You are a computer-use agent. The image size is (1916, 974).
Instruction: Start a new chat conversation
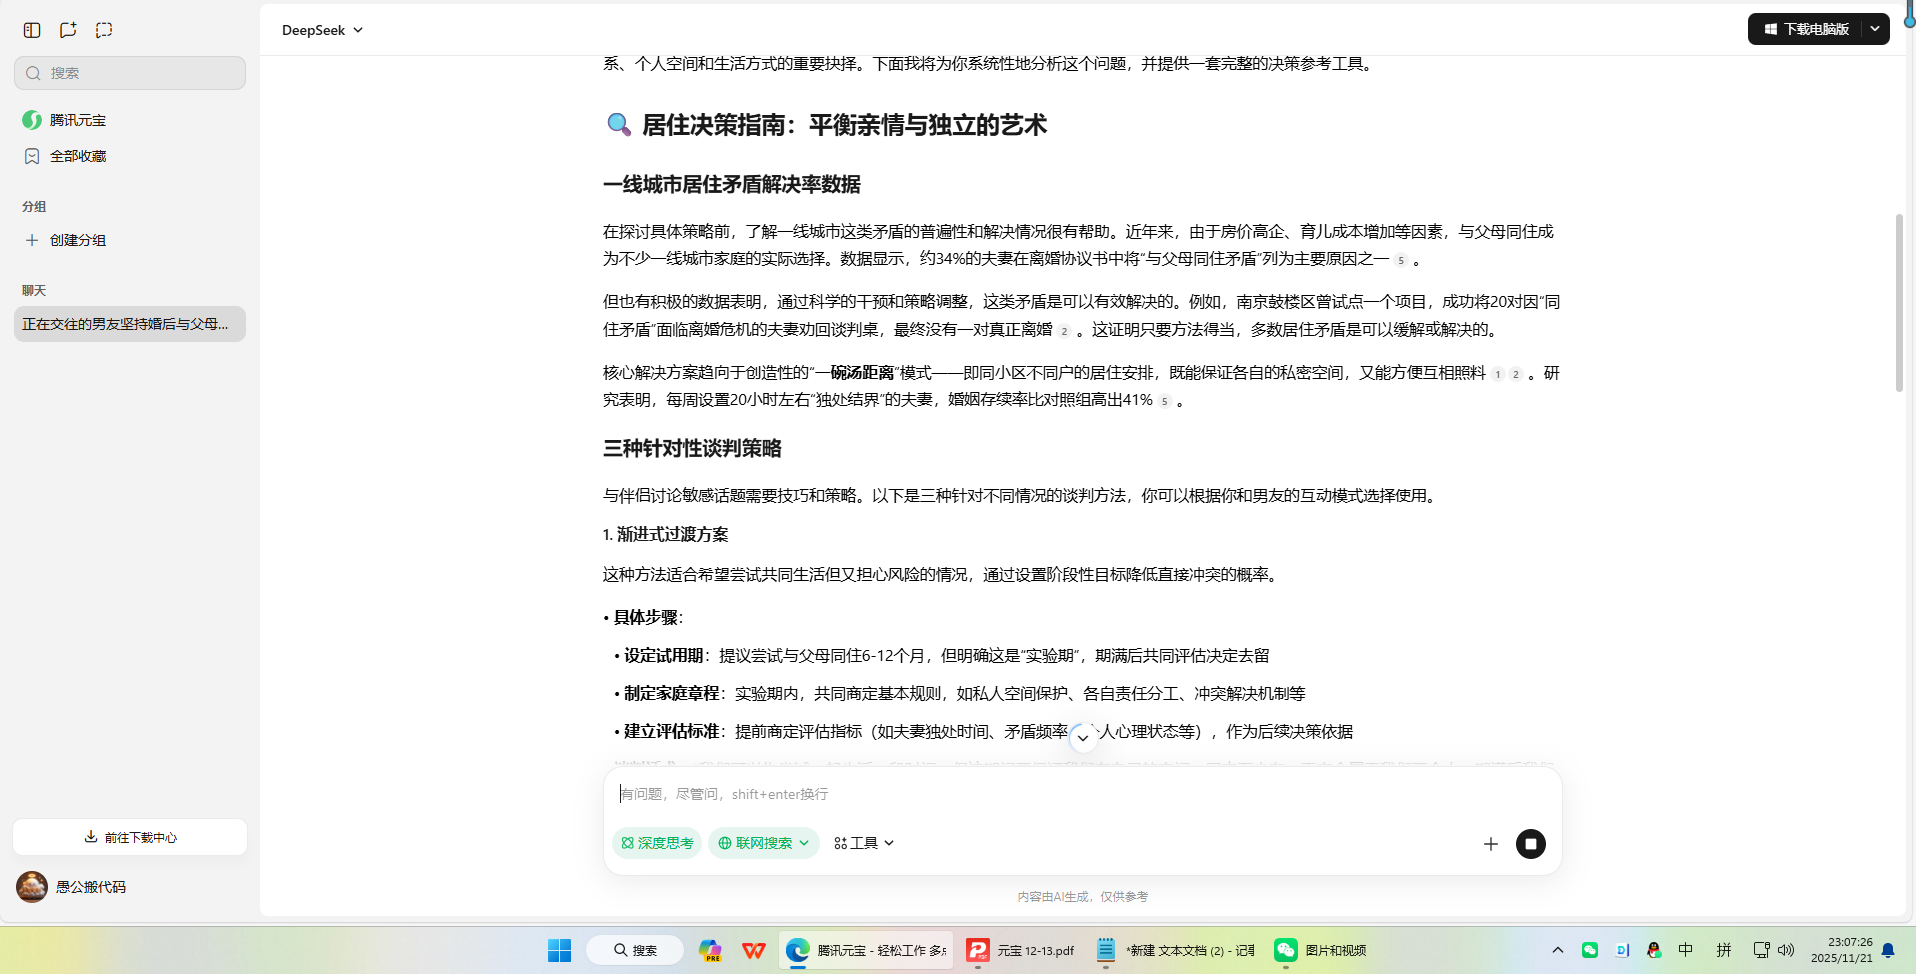point(67,29)
